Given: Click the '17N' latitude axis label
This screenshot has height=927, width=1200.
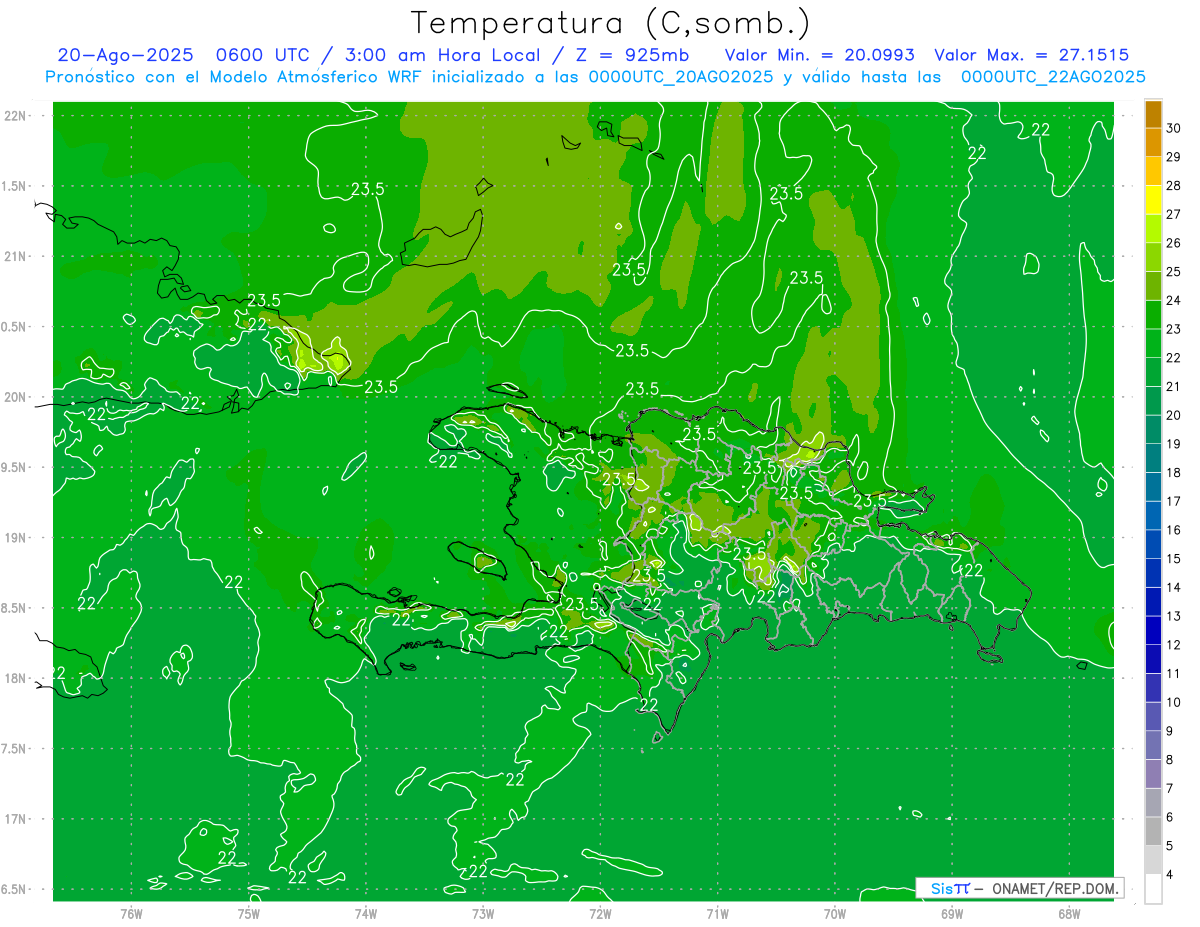Looking at the screenshot, I should coord(15,819).
